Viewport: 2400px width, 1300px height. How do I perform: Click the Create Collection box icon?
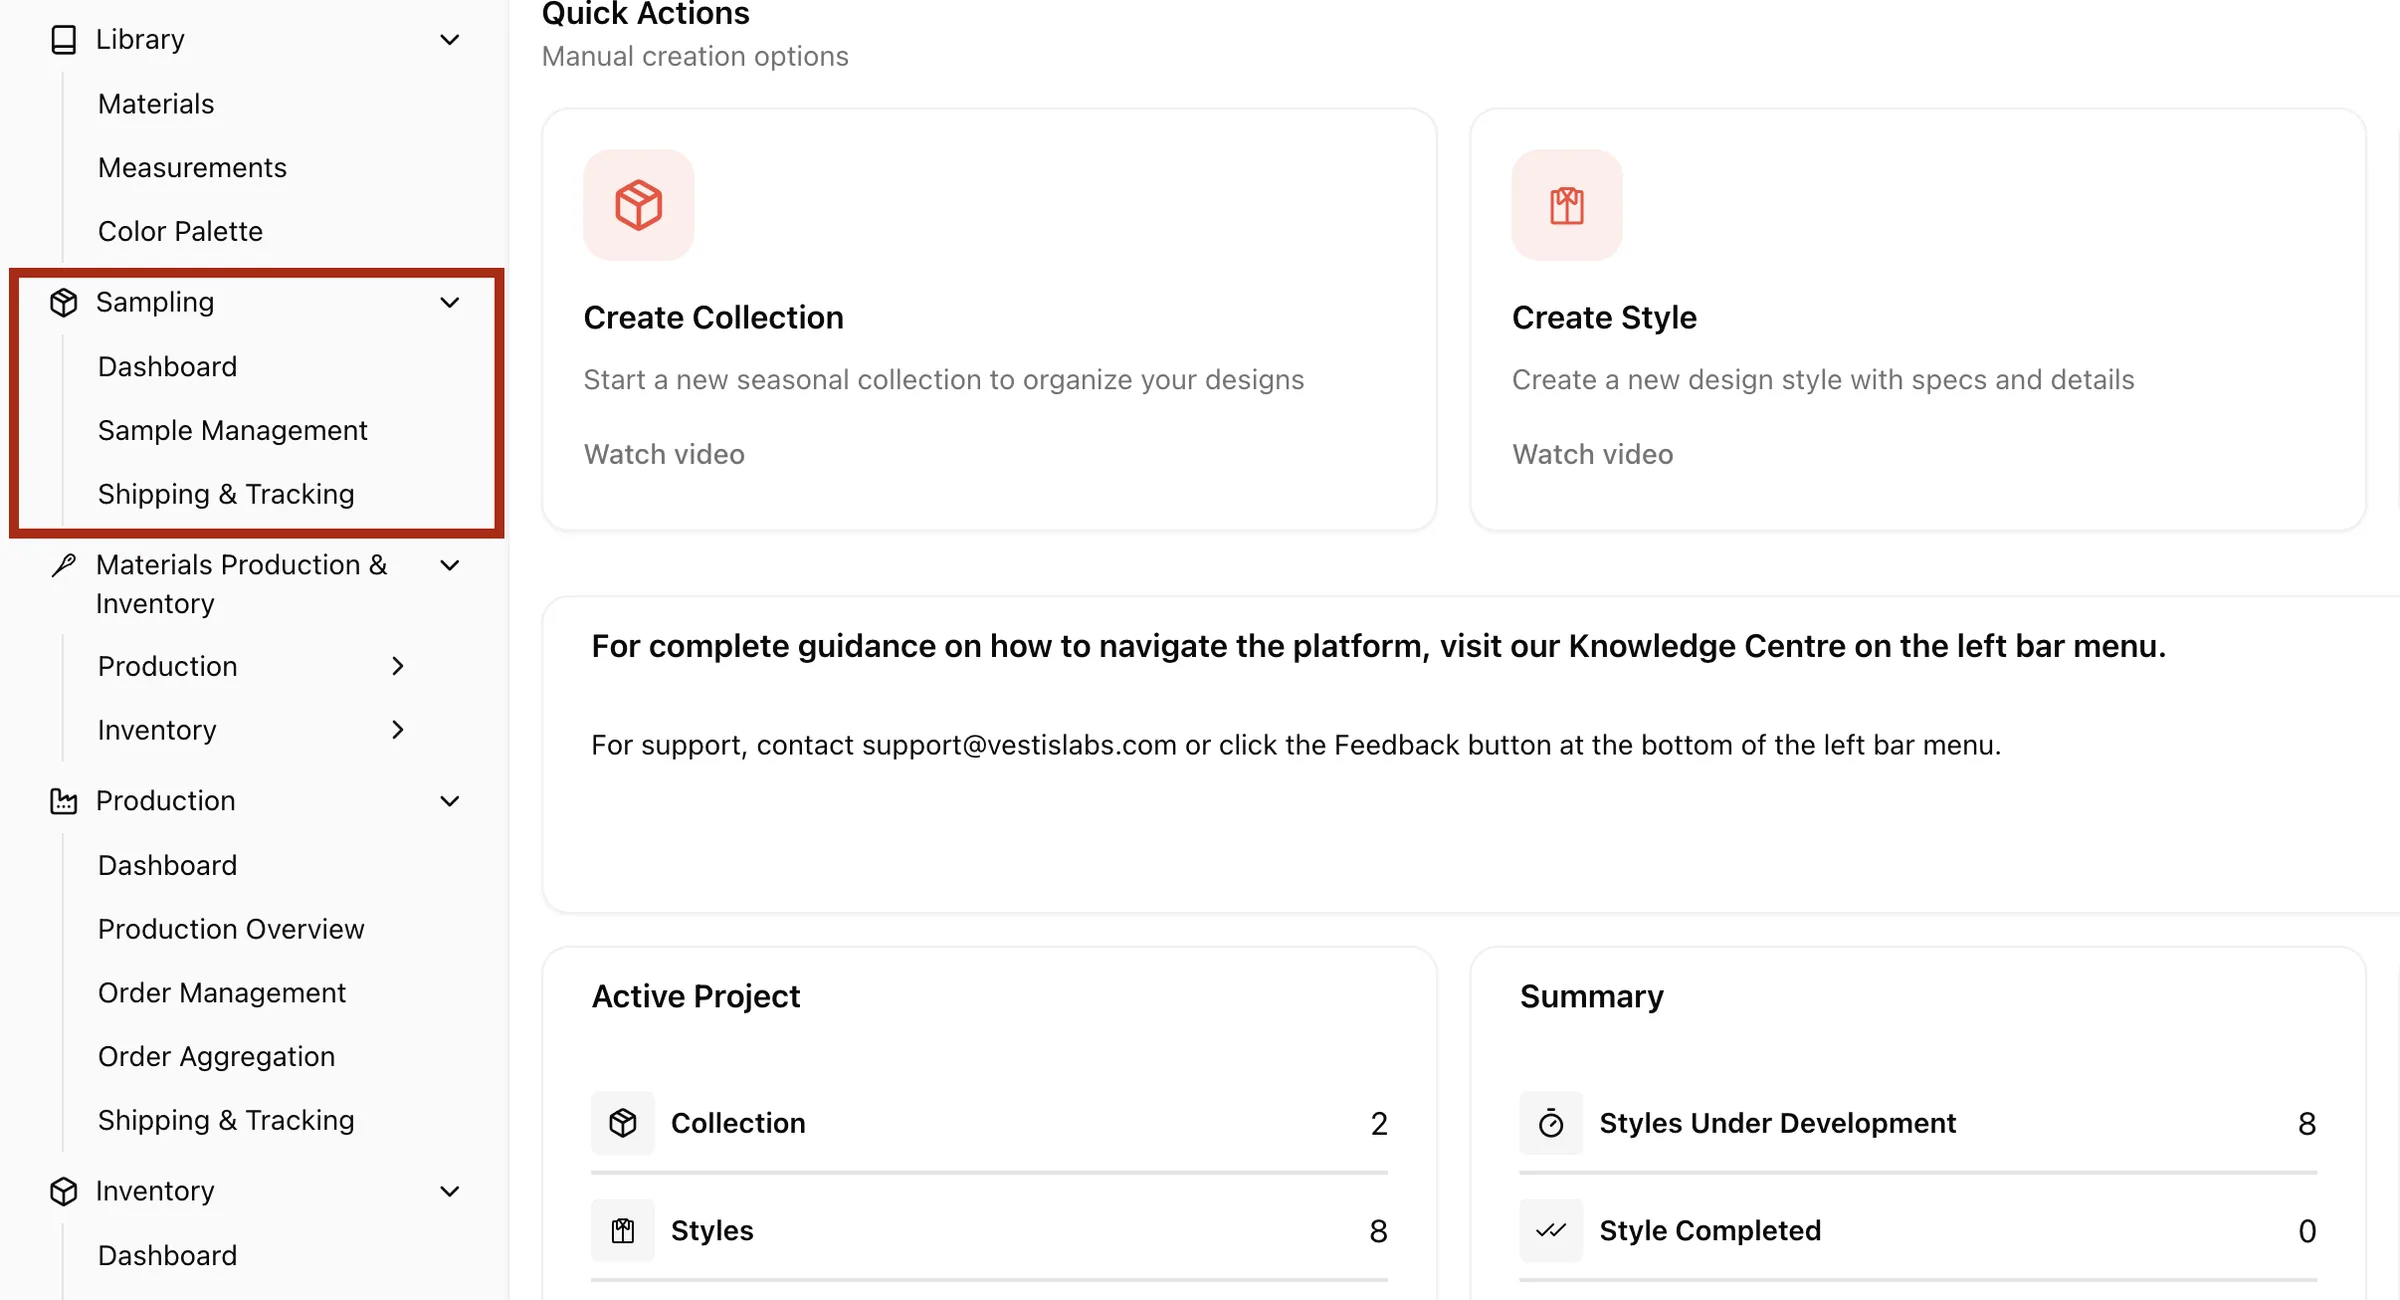pyautogui.click(x=639, y=205)
